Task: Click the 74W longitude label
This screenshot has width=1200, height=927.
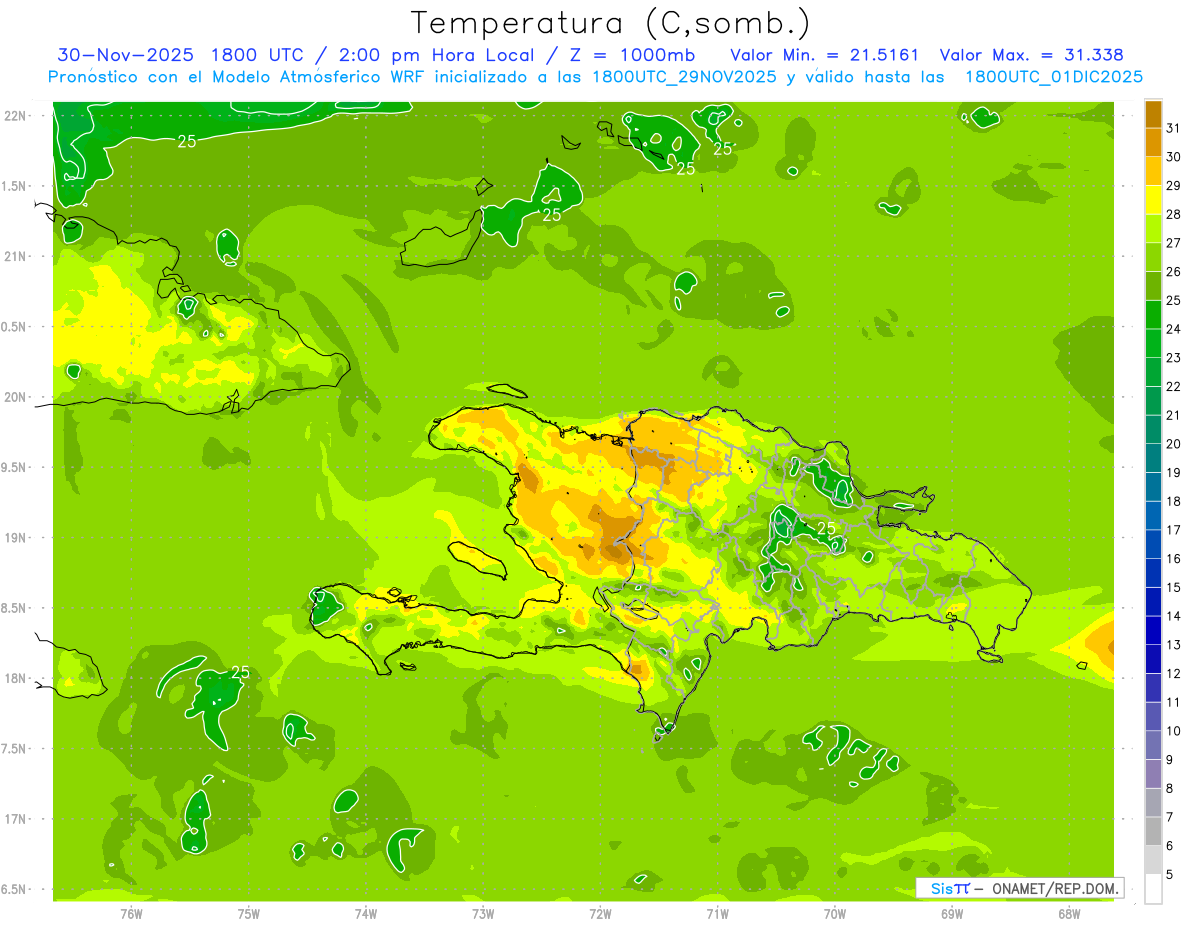Action: (x=365, y=914)
